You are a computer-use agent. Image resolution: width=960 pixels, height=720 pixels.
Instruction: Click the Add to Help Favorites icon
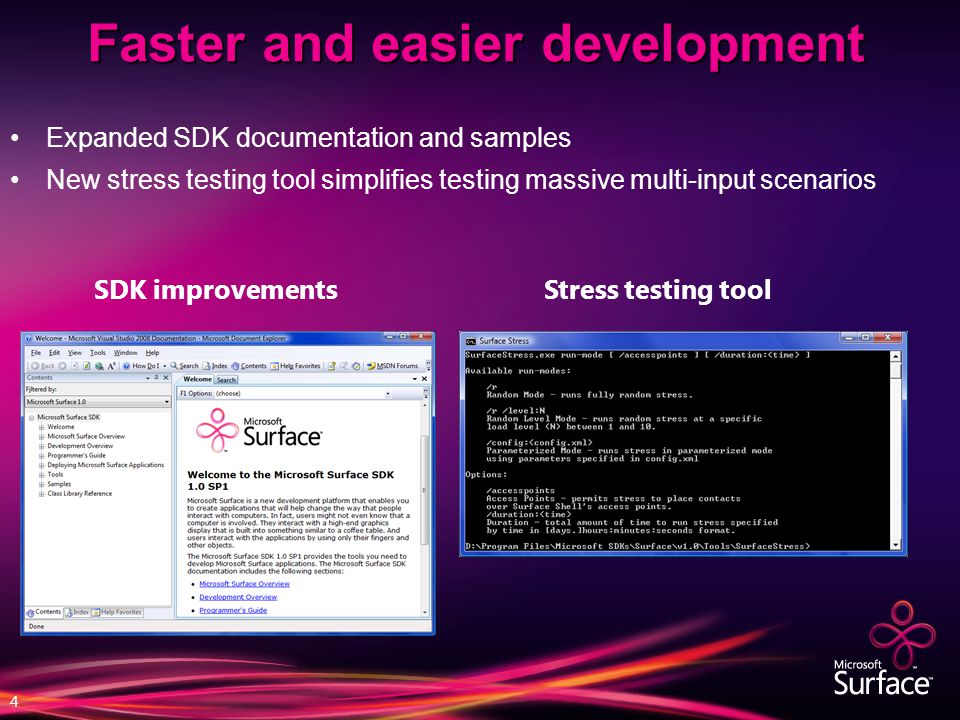click(332, 366)
